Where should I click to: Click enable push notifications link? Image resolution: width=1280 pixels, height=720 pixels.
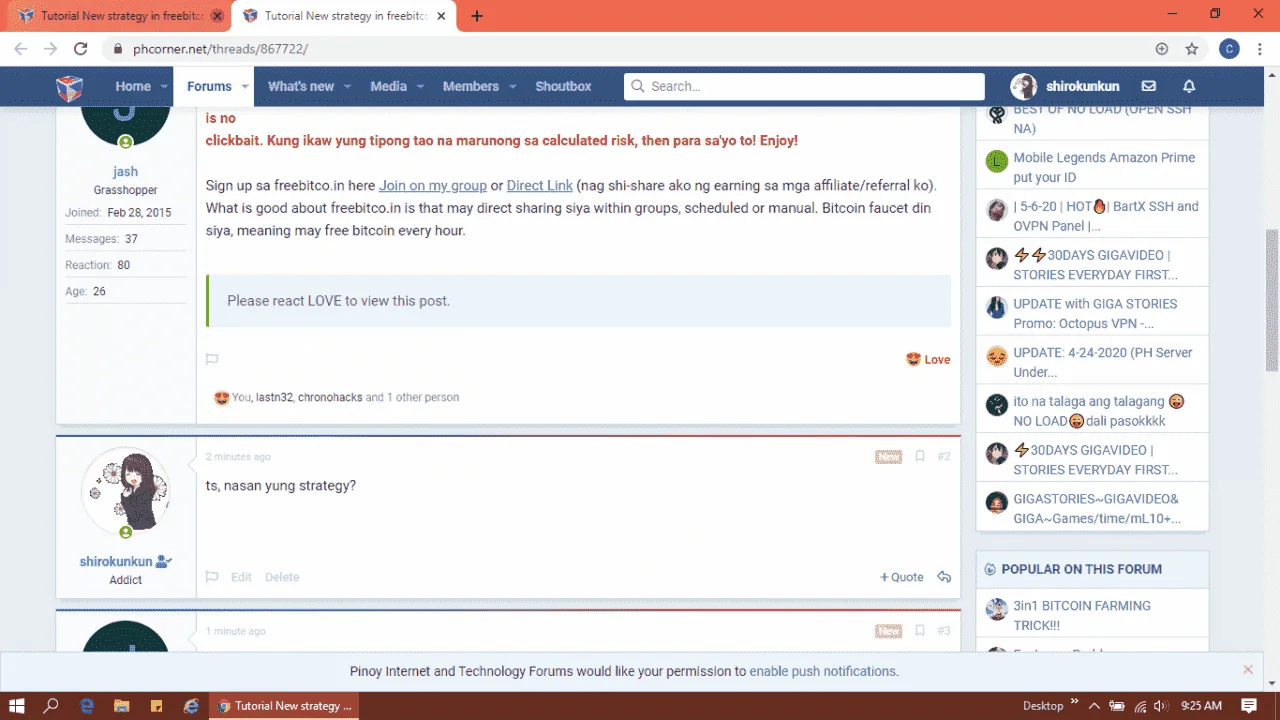[823, 671]
